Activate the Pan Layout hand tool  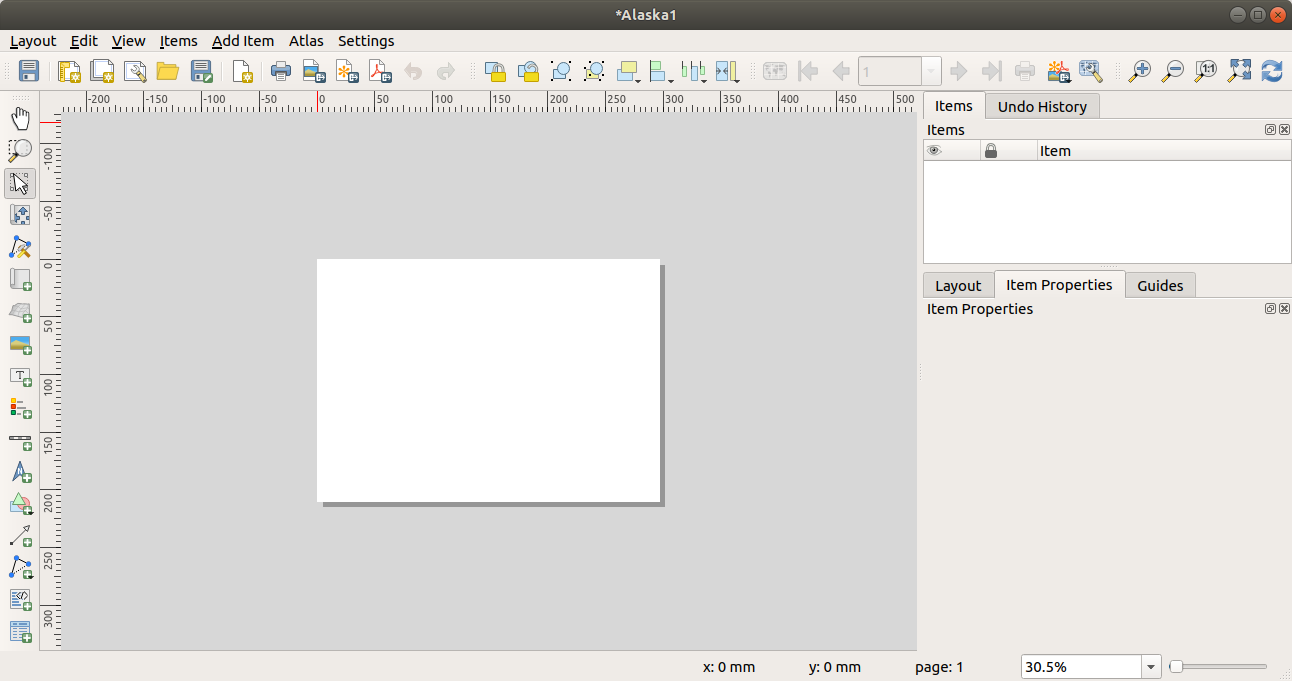20,119
